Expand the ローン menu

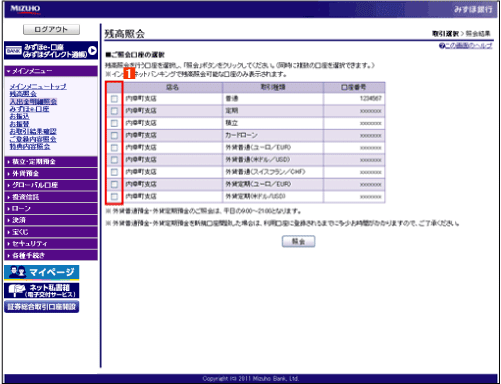(x=51, y=208)
